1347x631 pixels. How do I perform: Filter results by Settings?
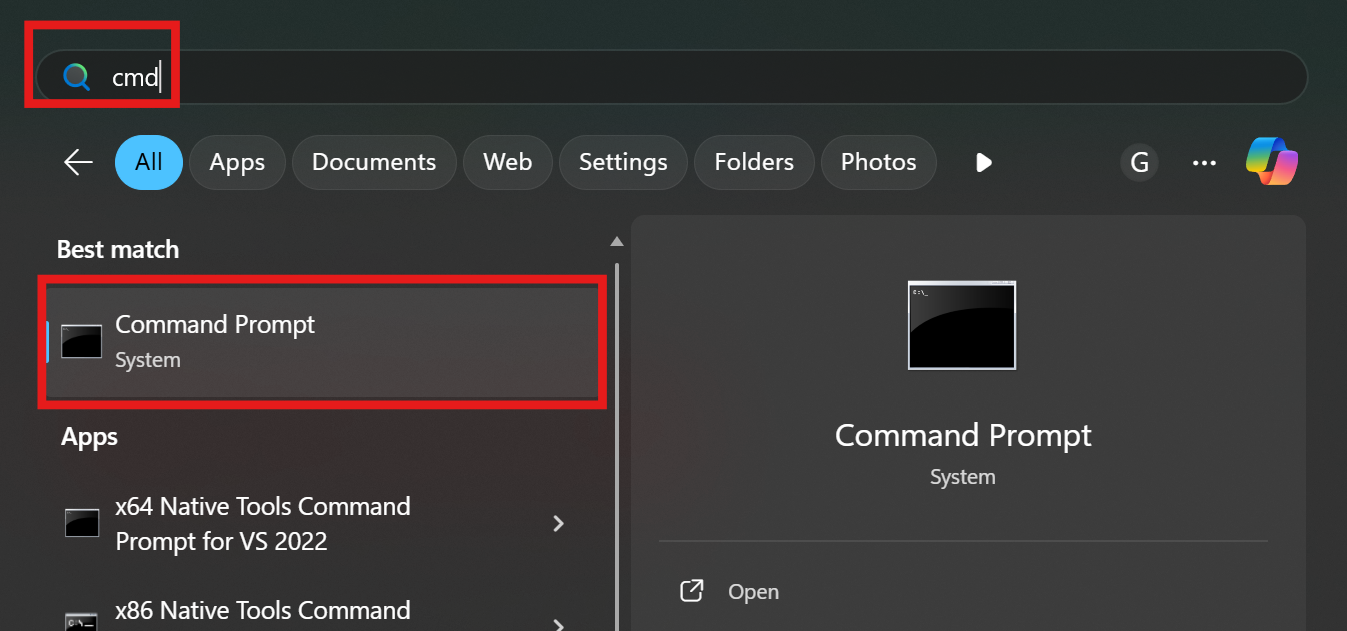[x=623, y=162]
